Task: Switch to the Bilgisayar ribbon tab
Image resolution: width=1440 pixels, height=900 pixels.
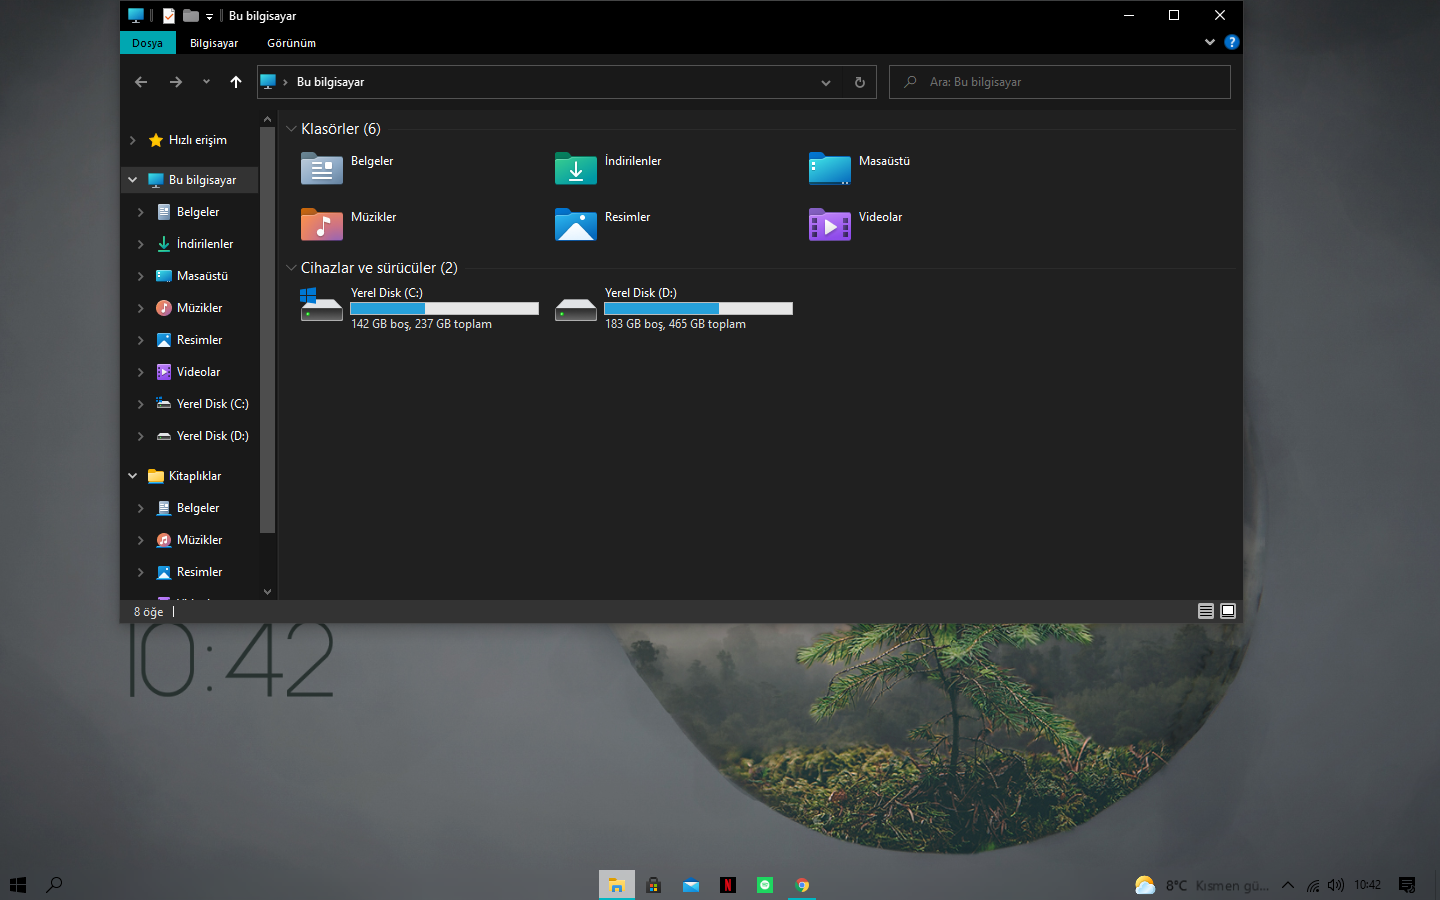Action: pos(214,43)
